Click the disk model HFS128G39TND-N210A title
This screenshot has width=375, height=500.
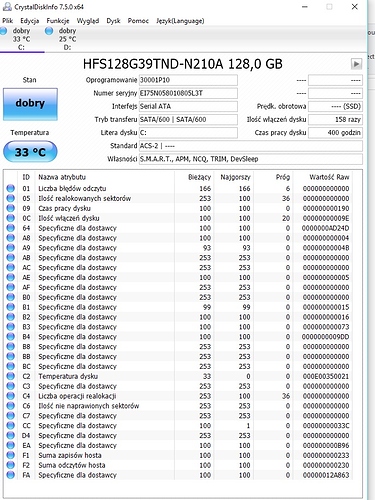tap(183, 64)
